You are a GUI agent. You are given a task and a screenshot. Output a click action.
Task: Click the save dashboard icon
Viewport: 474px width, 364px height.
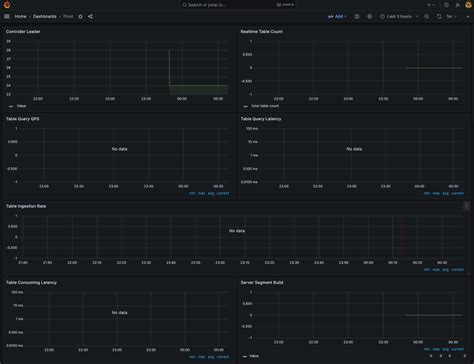357,16
